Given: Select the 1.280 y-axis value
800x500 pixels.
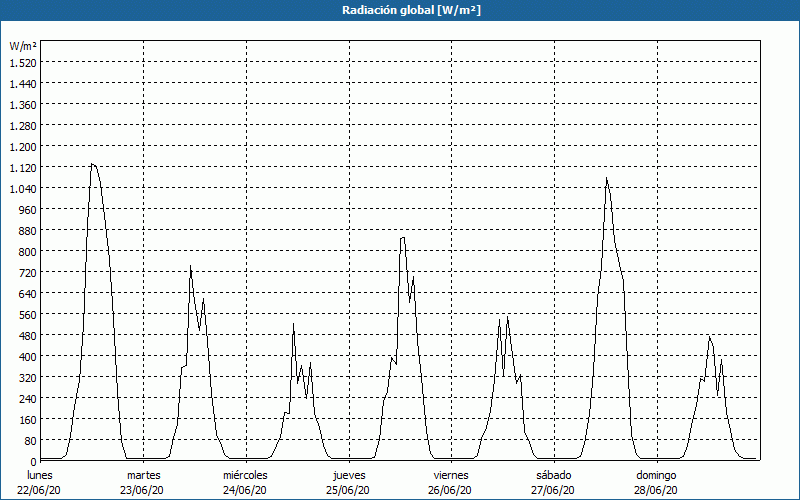Looking at the screenshot, I should pos(23,126).
